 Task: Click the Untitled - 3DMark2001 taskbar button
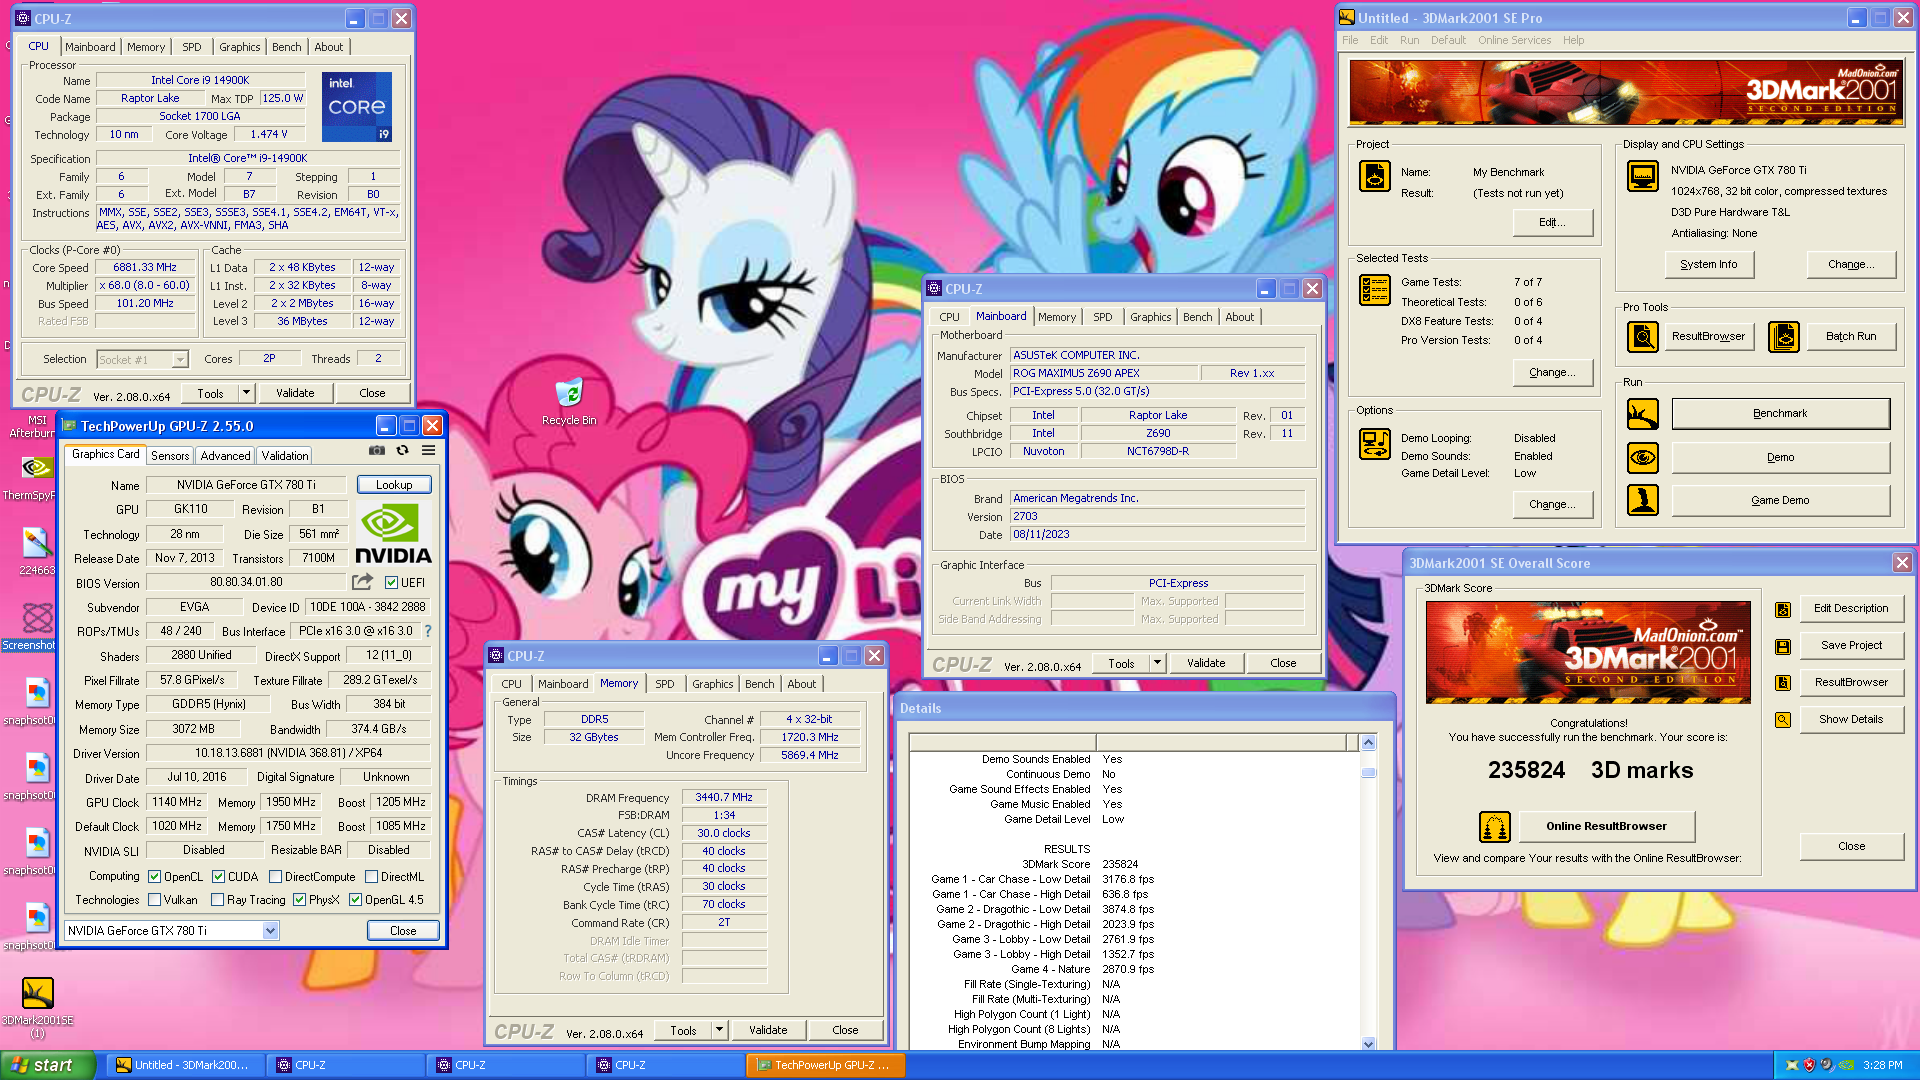tap(185, 1066)
